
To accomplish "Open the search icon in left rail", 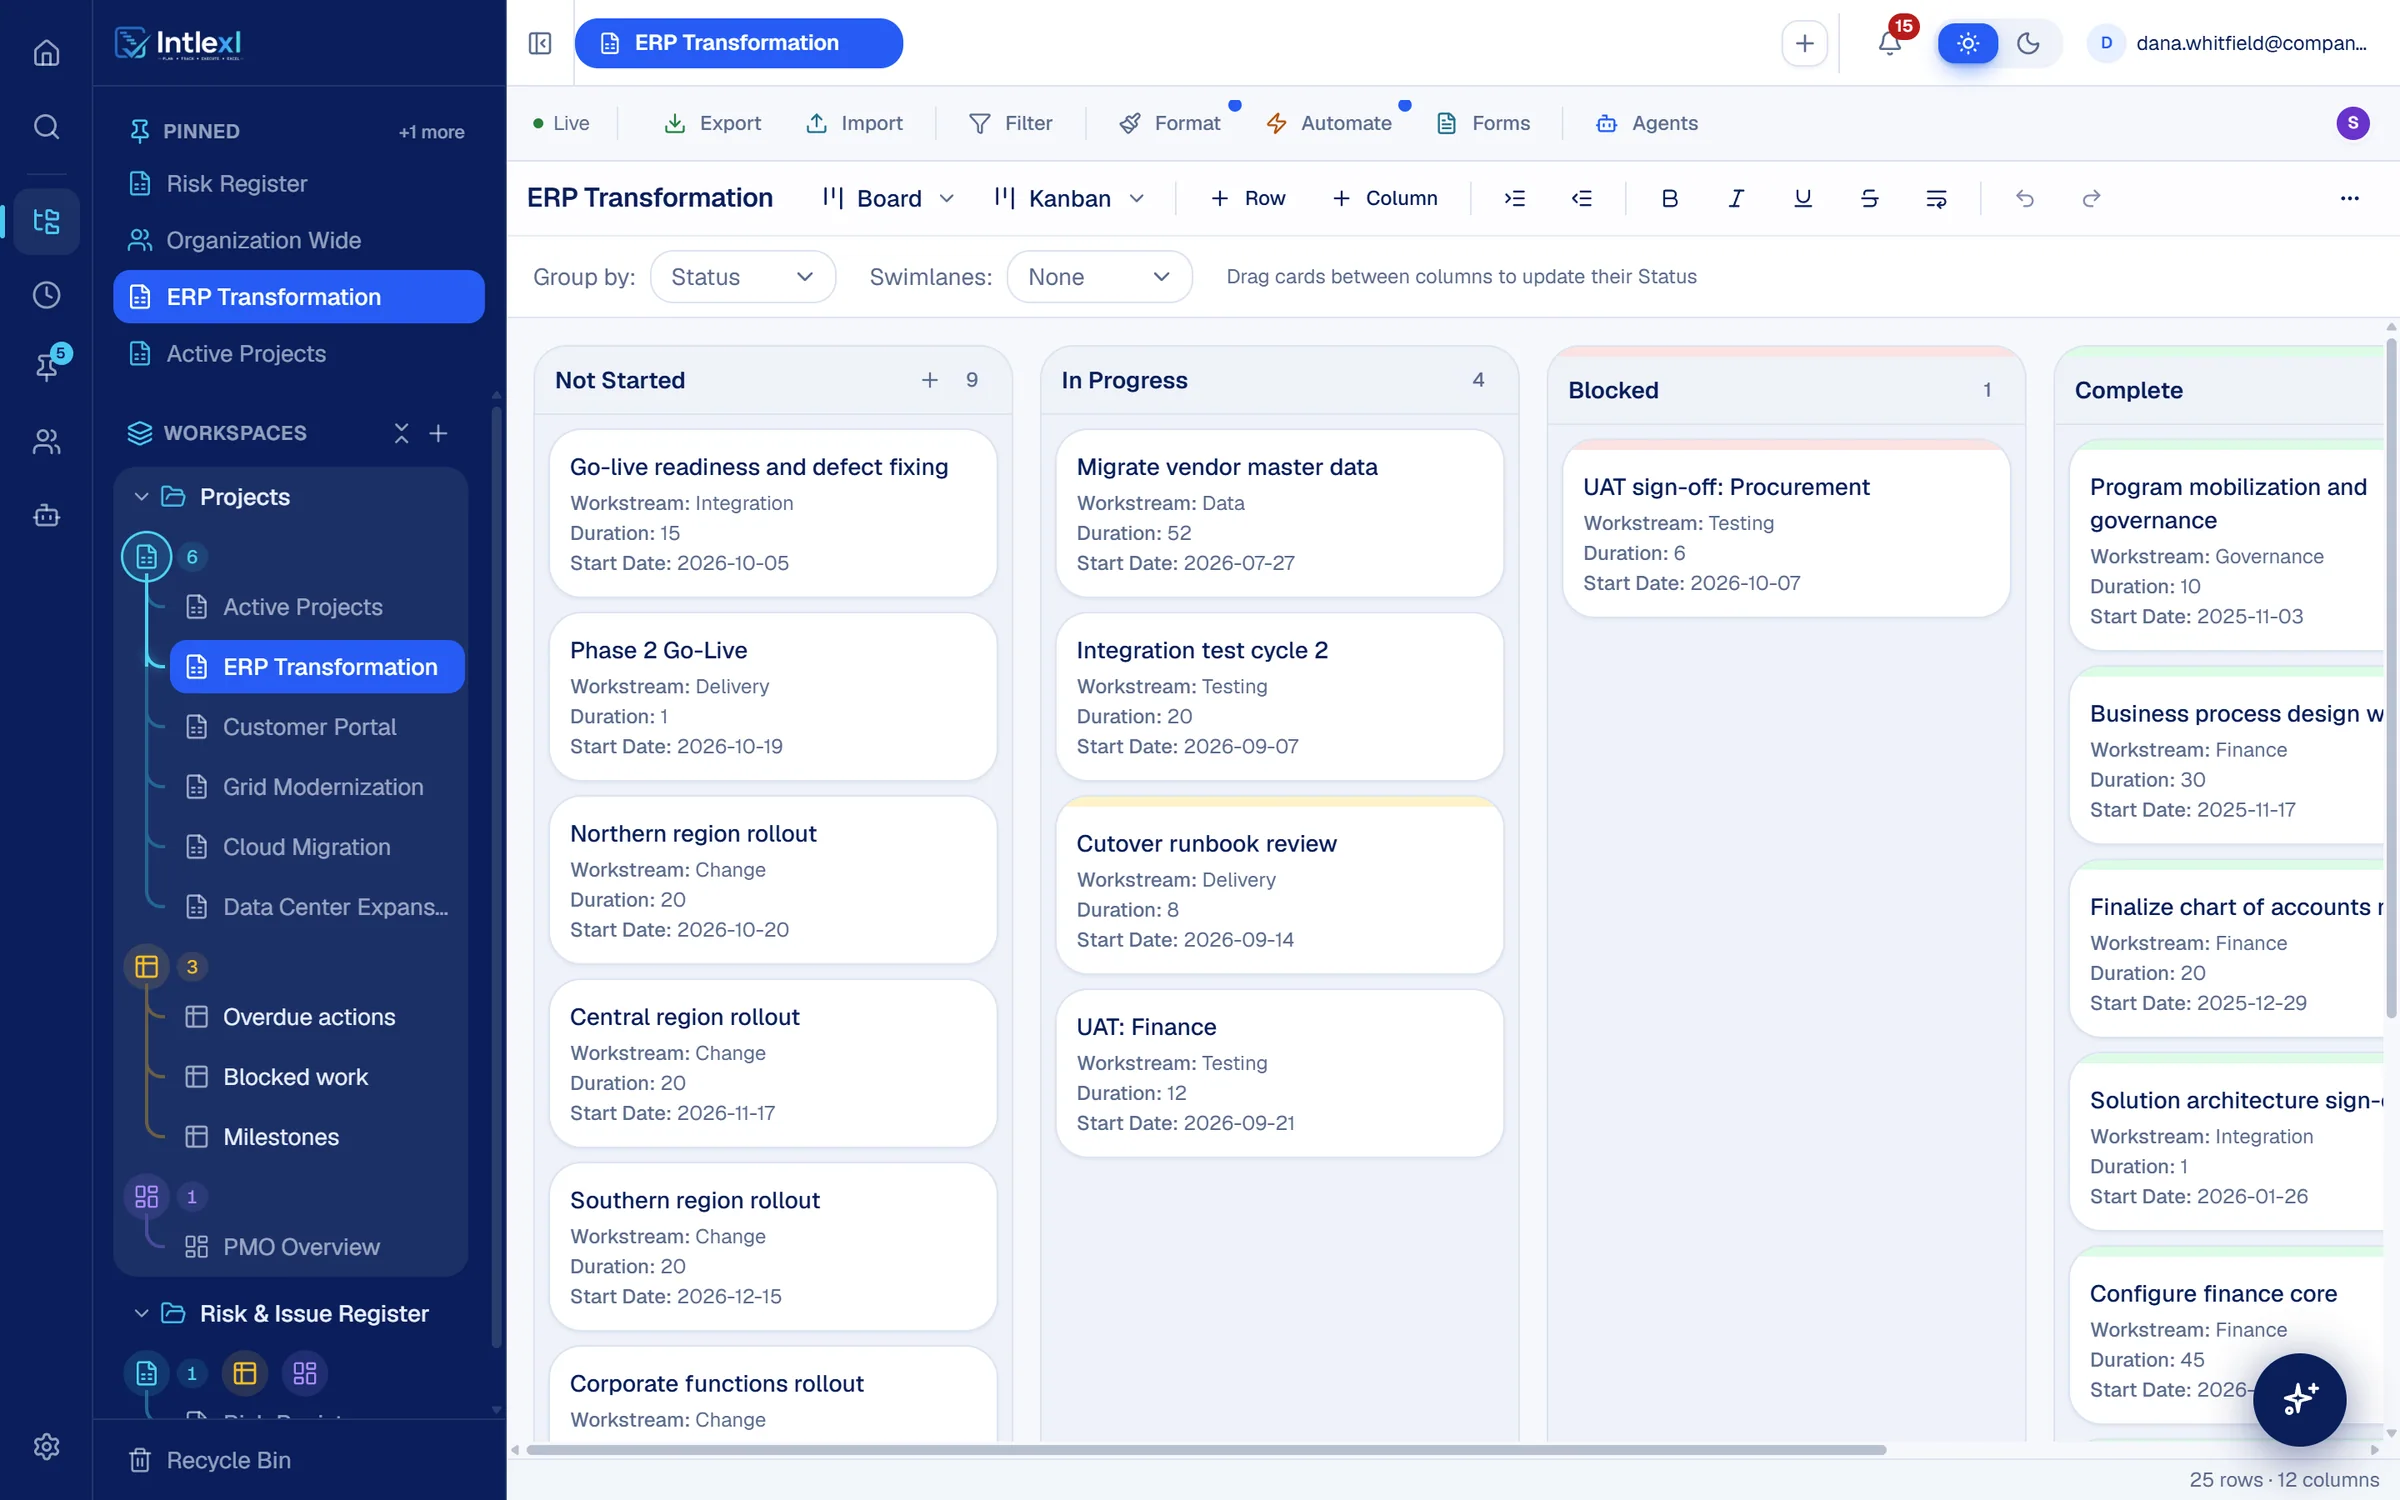I will pos(46,127).
